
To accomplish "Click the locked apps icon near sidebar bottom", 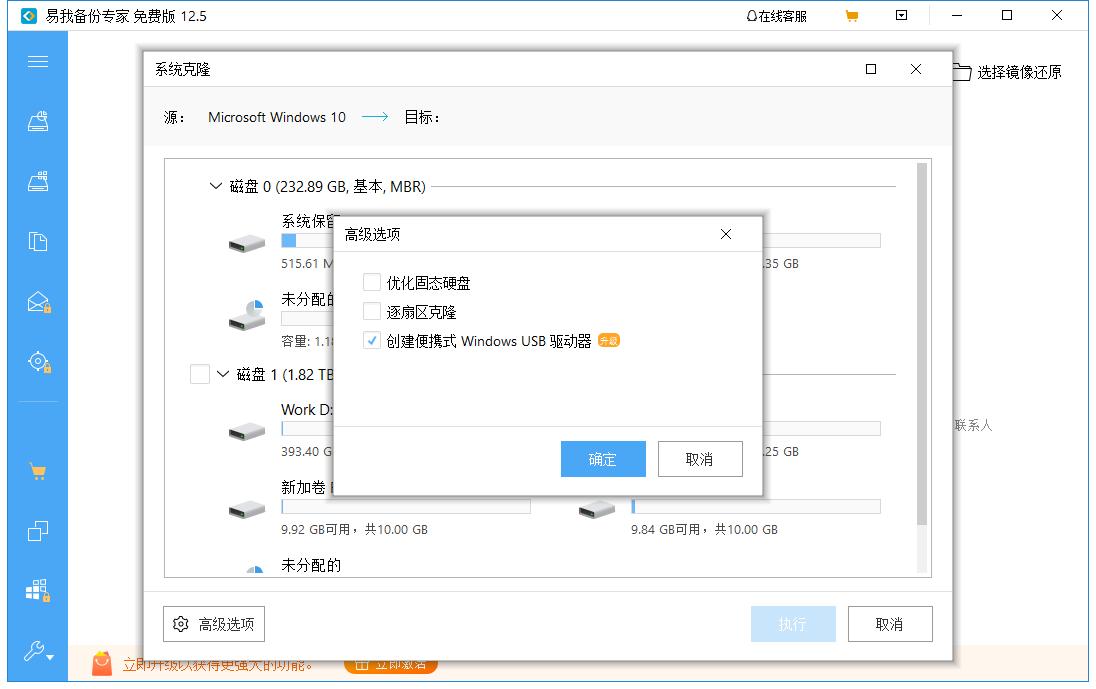I will 38,591.
